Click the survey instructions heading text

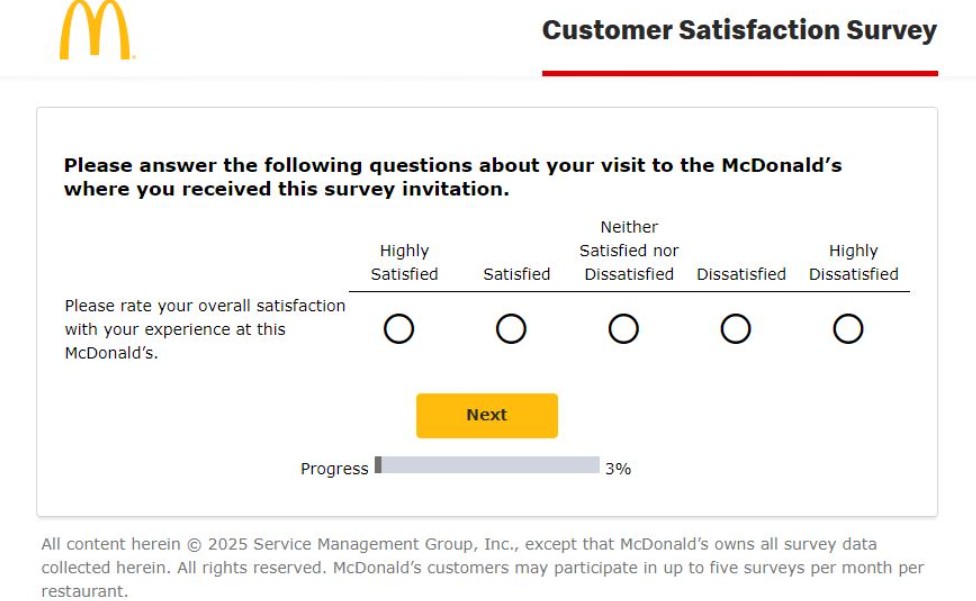point(452,177)
